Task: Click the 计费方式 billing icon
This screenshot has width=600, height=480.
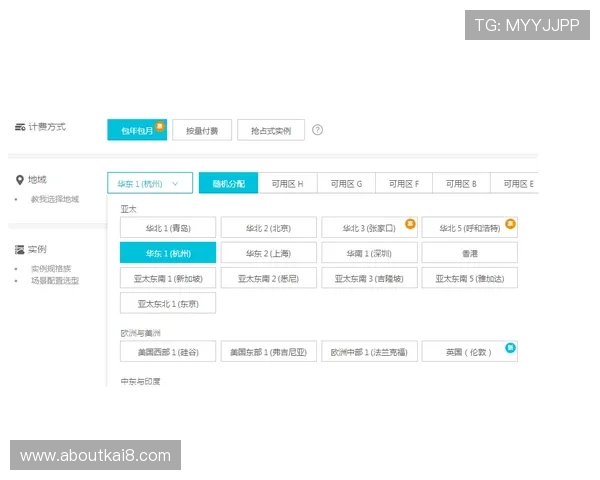Action: pyautogui.click(x=20, y=127)
